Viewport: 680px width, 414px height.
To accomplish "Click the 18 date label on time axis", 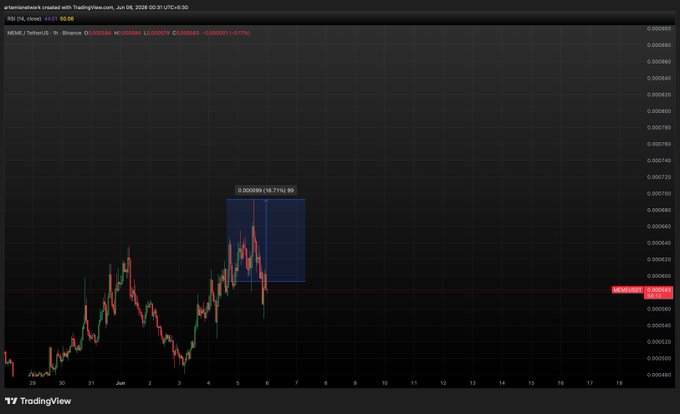I will (x=619, y=383).
